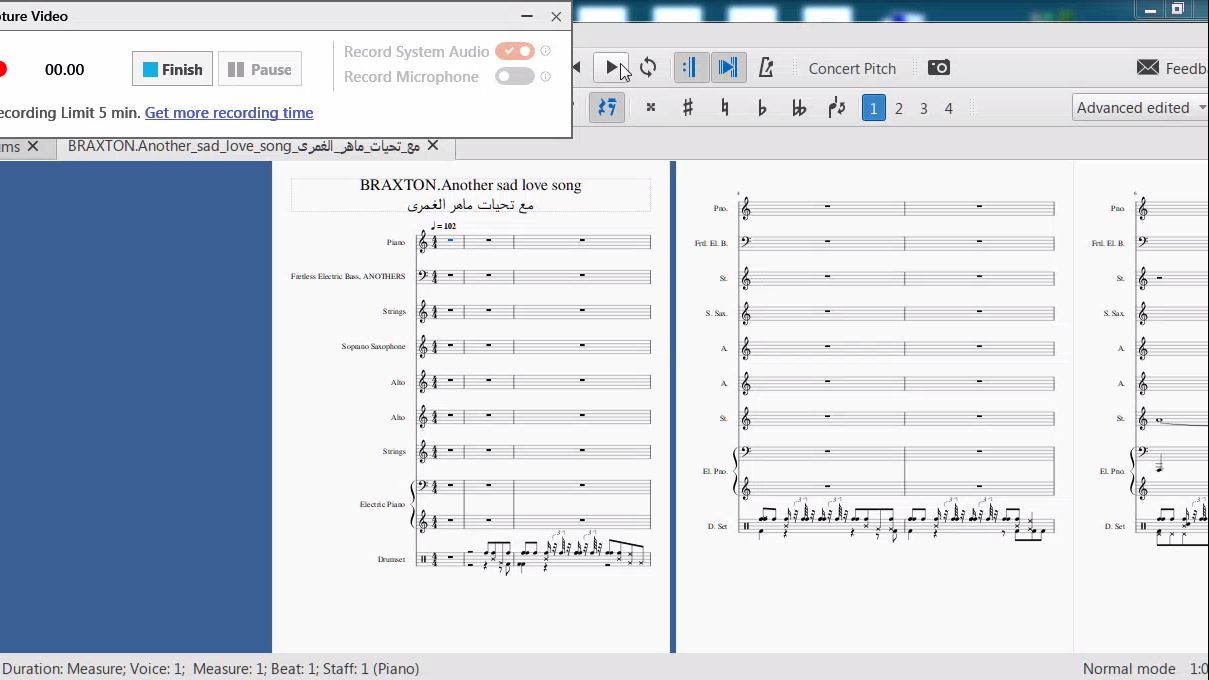Screen dimensions: 1209x680
Task: Click the 'Soprano Saxophone' staff label
Action: (x=374, y=346)
